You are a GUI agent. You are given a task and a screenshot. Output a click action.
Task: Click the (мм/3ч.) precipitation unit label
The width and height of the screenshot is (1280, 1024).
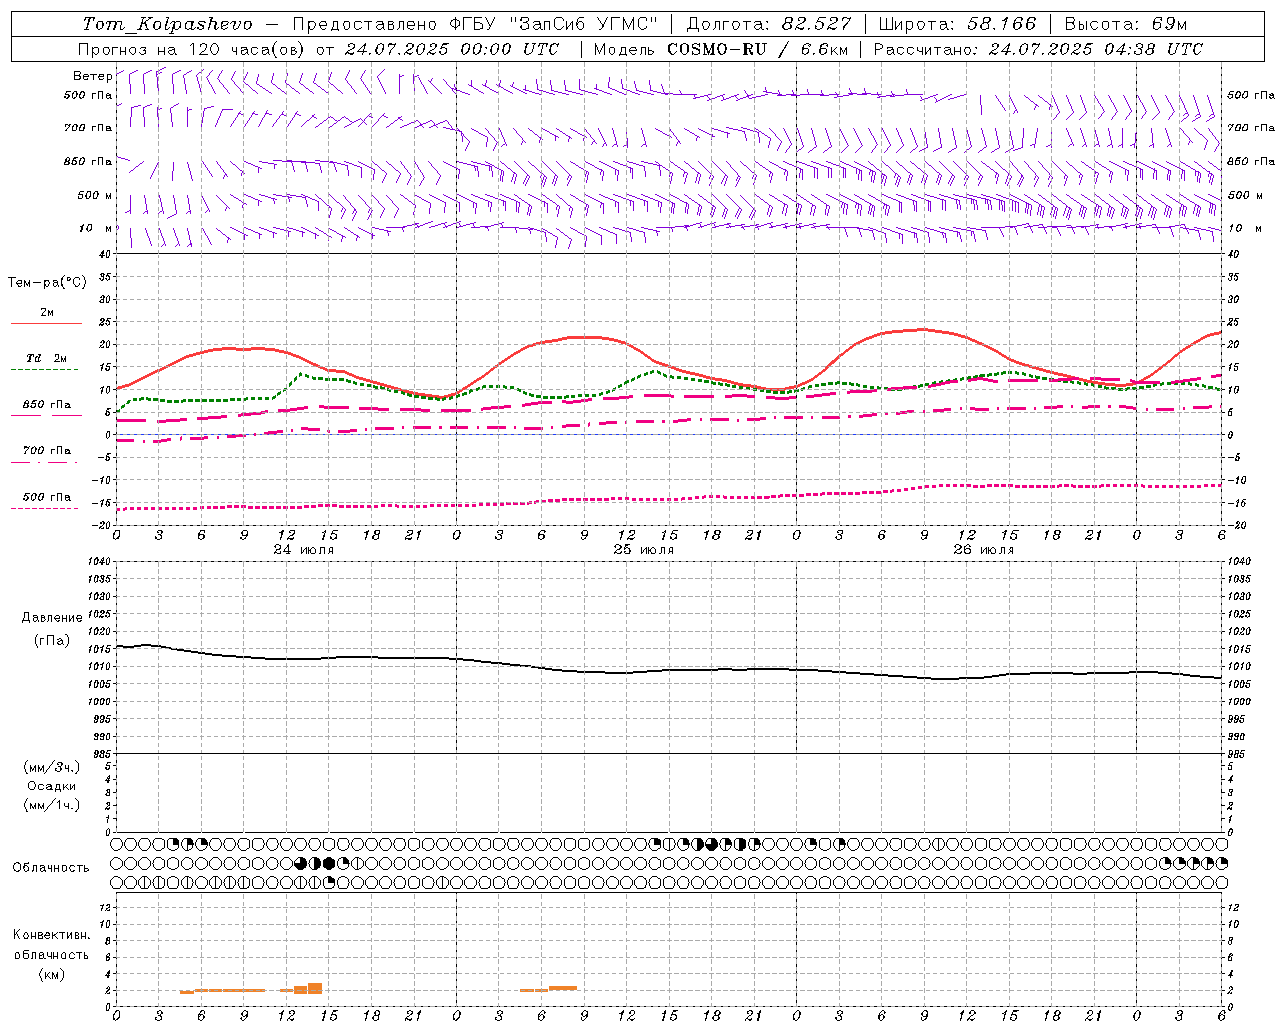52,767
